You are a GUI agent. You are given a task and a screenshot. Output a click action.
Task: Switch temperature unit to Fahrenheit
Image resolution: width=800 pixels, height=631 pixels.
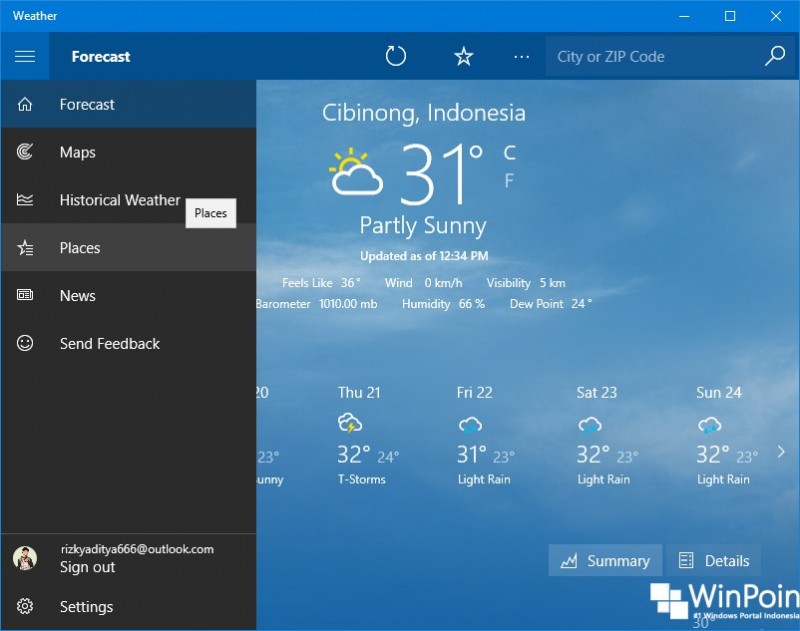(509, 181)
